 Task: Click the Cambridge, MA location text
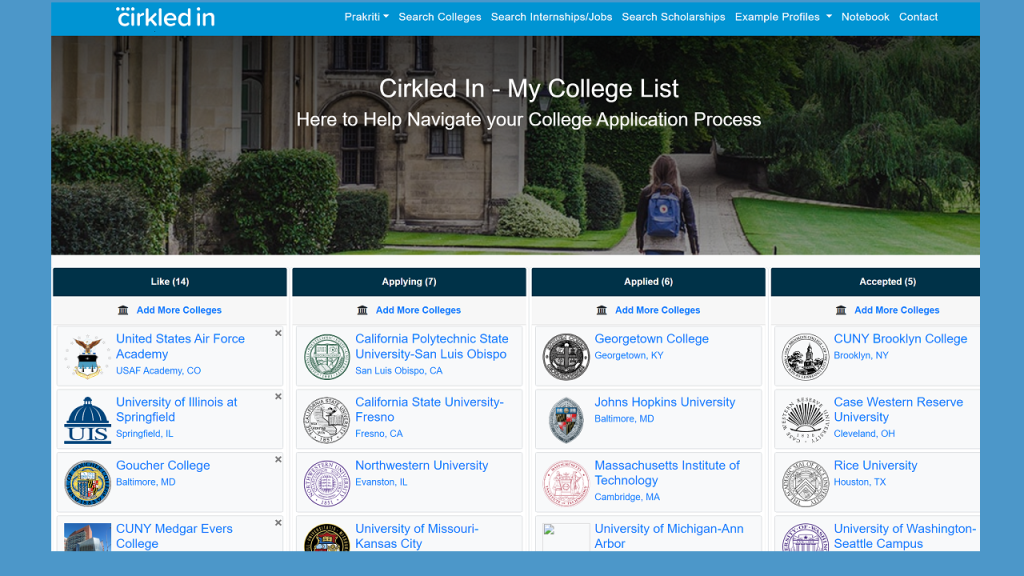(627, 497)
